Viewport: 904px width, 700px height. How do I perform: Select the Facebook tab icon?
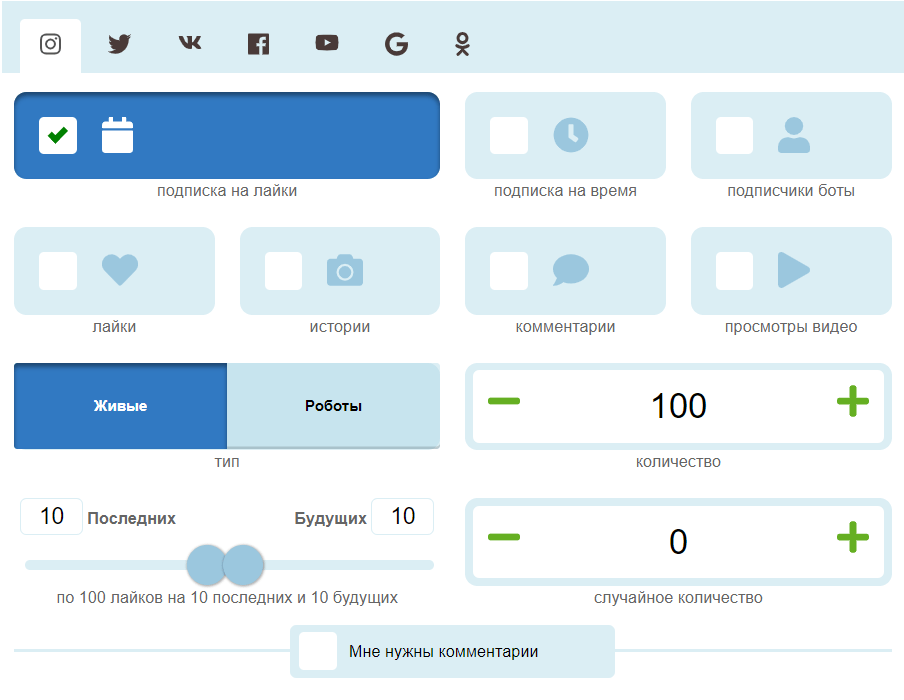click(258, 44)
